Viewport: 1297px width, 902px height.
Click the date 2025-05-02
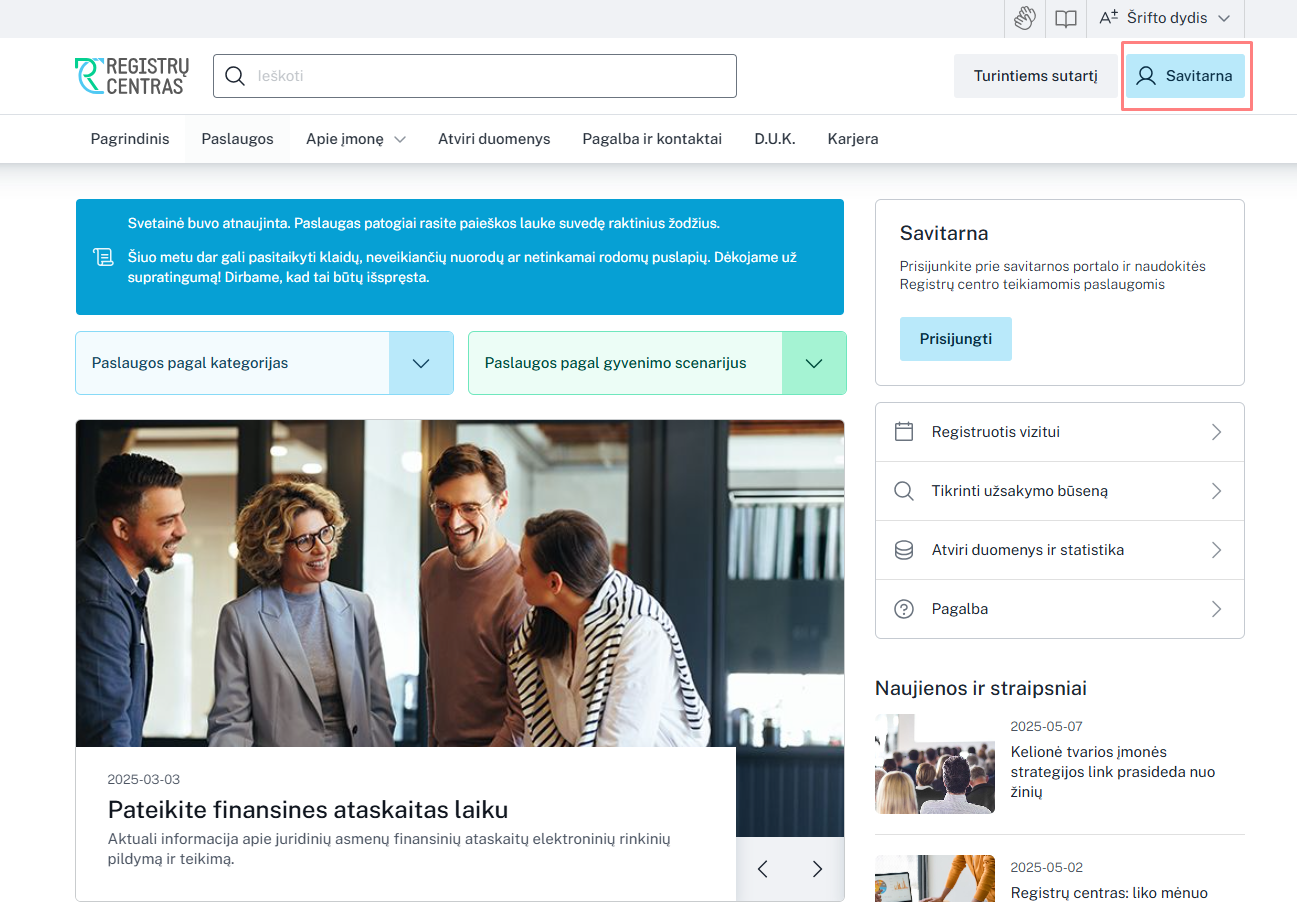[1047, 868]
